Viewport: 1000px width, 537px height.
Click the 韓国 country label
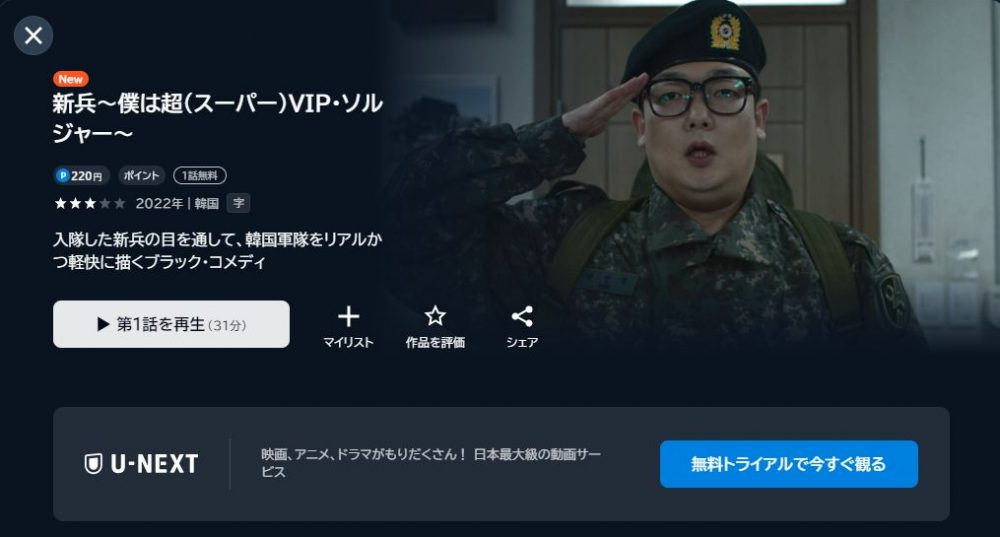pos(207,203)
